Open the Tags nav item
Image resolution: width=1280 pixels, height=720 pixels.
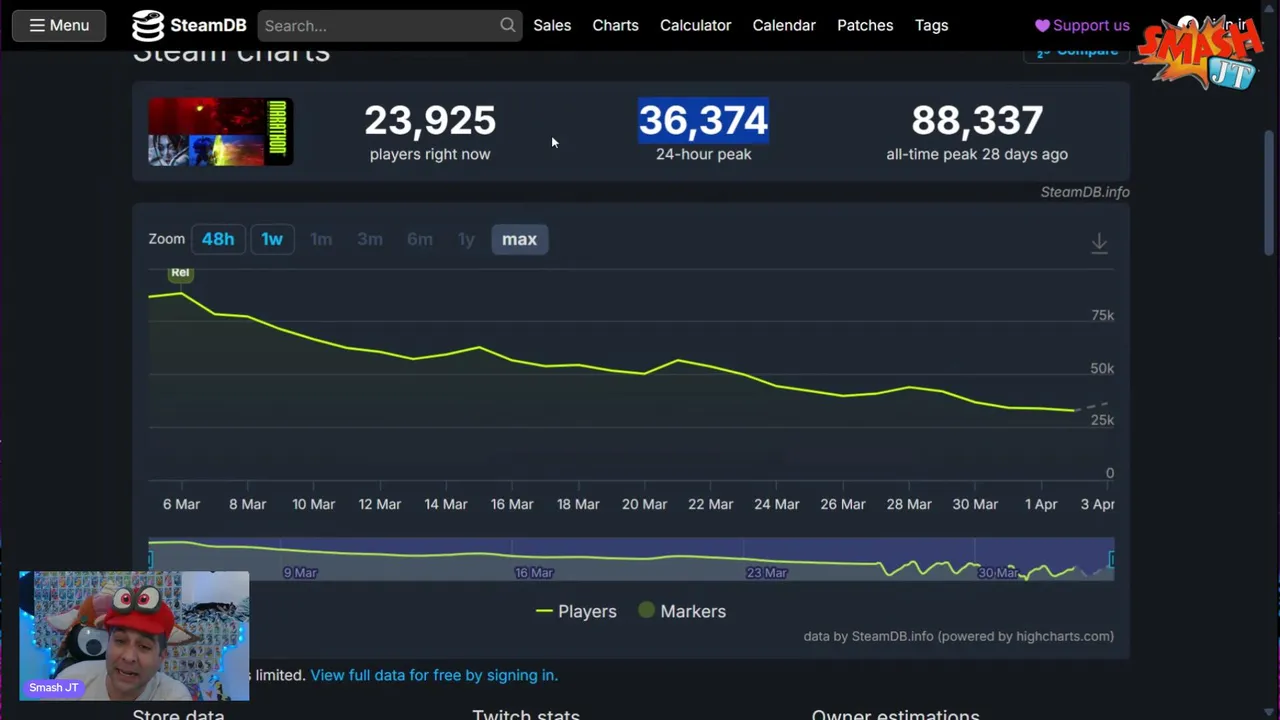931,25
